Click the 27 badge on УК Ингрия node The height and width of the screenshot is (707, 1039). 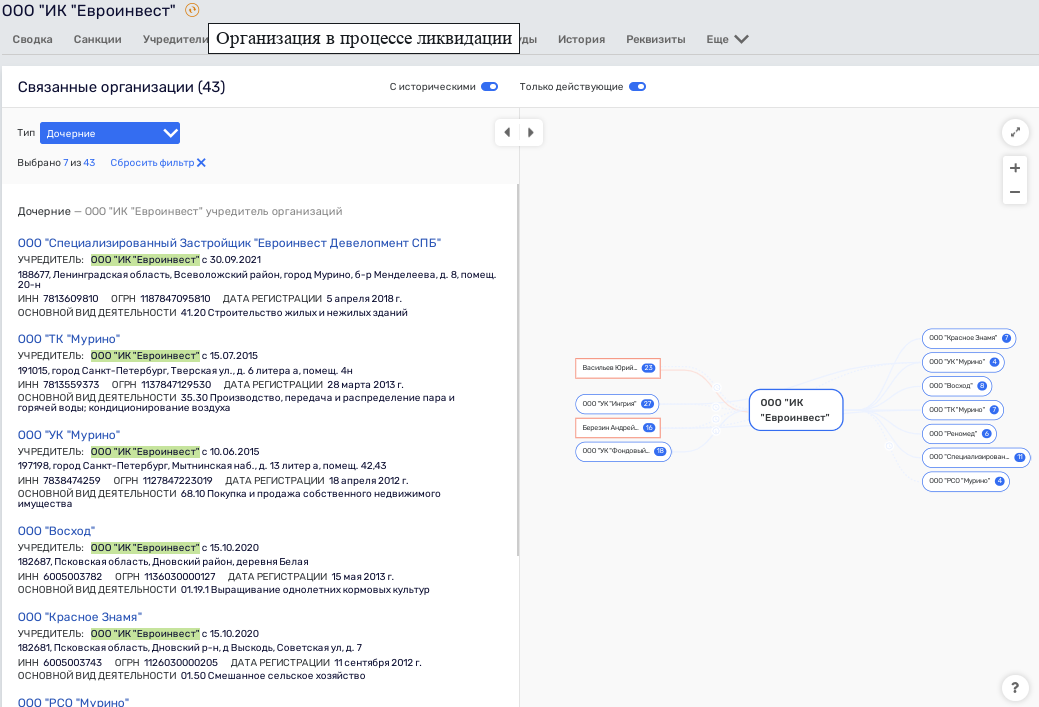click(647, 404)
